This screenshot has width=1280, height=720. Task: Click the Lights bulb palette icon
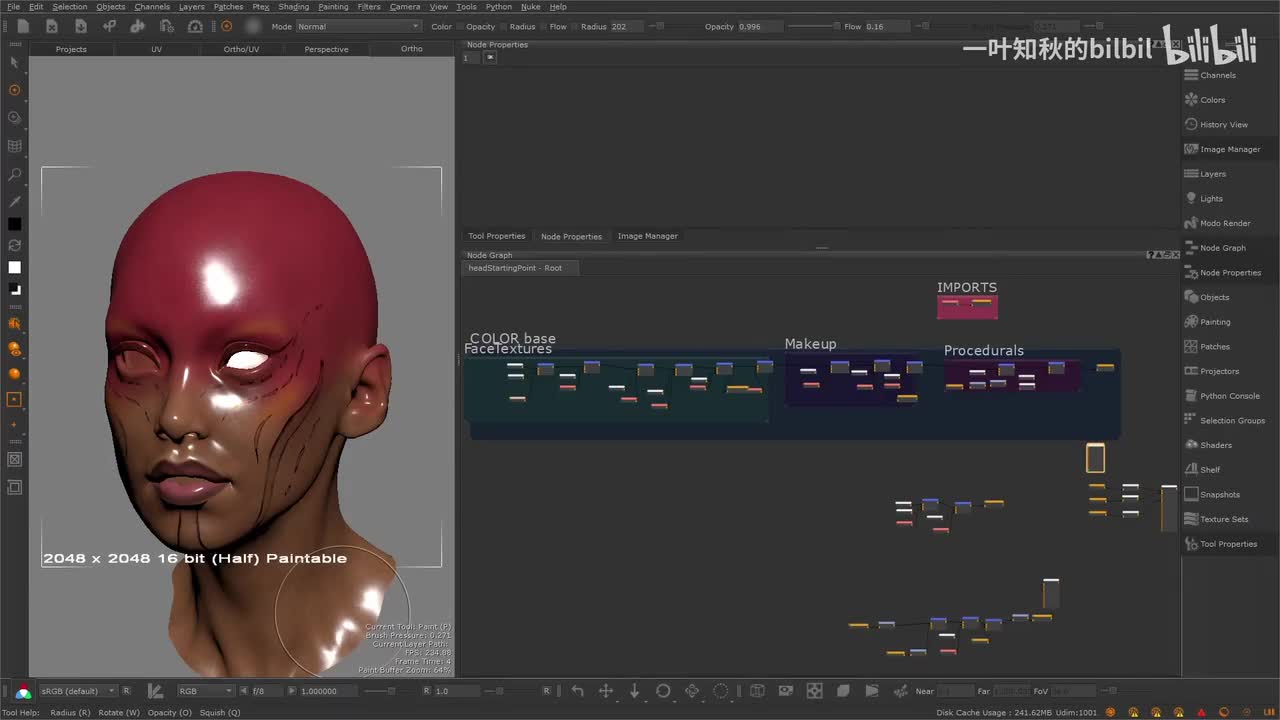[1191, 198]
